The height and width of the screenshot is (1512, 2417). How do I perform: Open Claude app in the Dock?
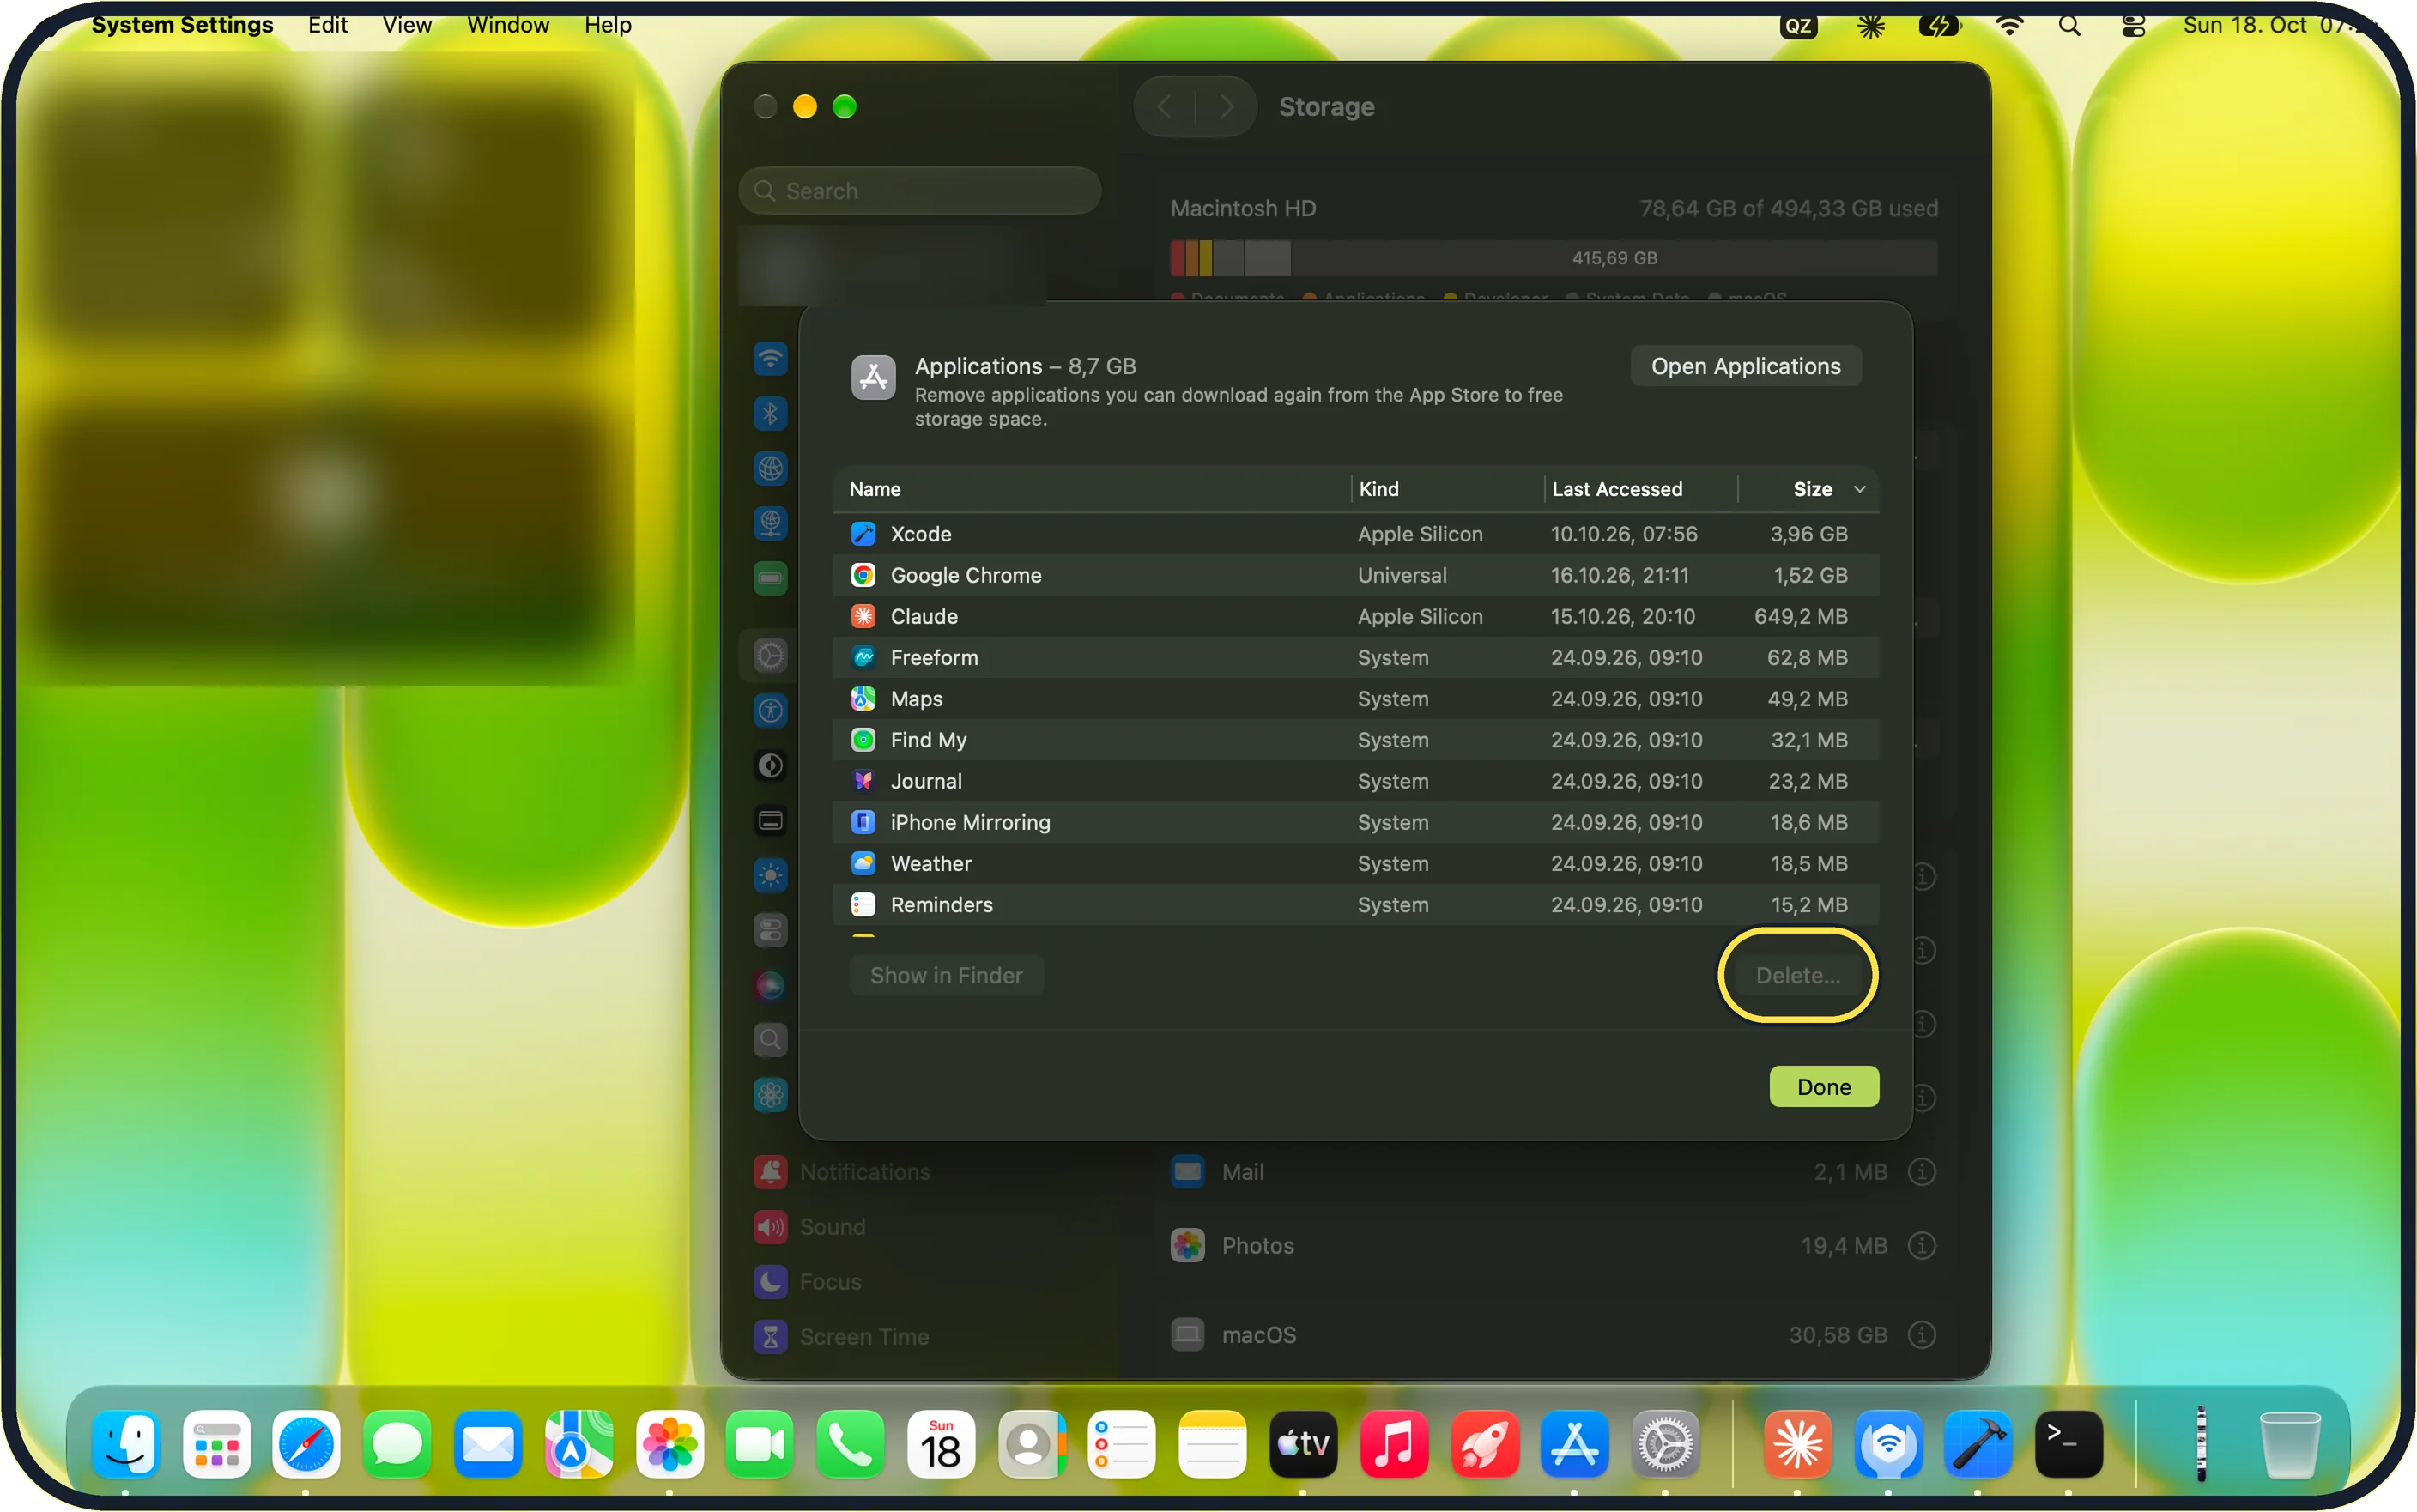(1797, 1444)
